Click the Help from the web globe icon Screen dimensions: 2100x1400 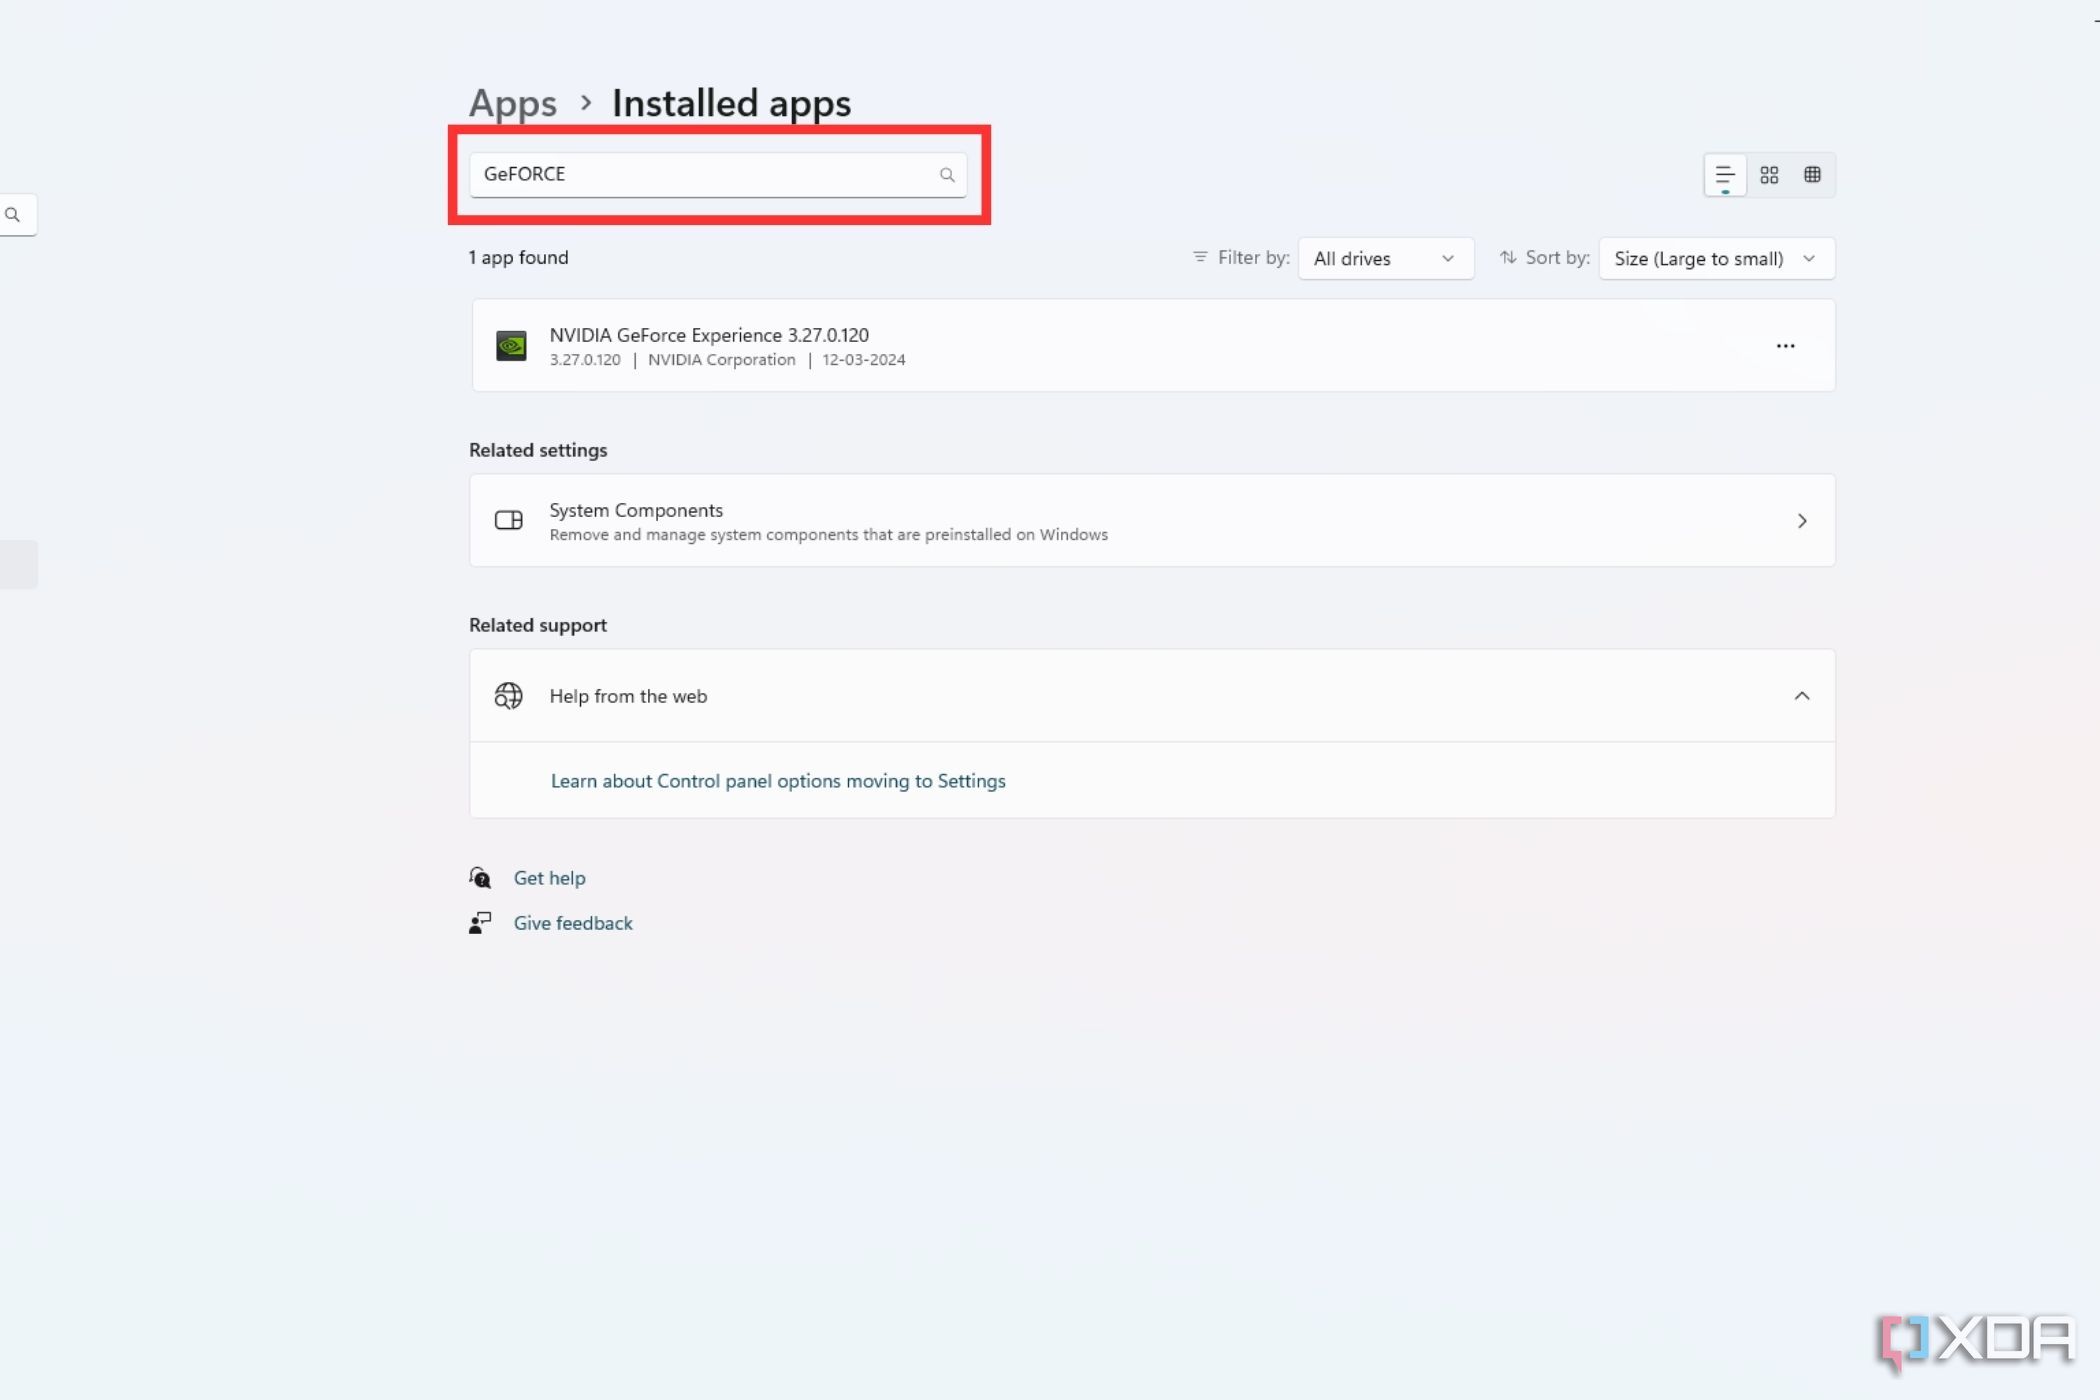[506, 695]
